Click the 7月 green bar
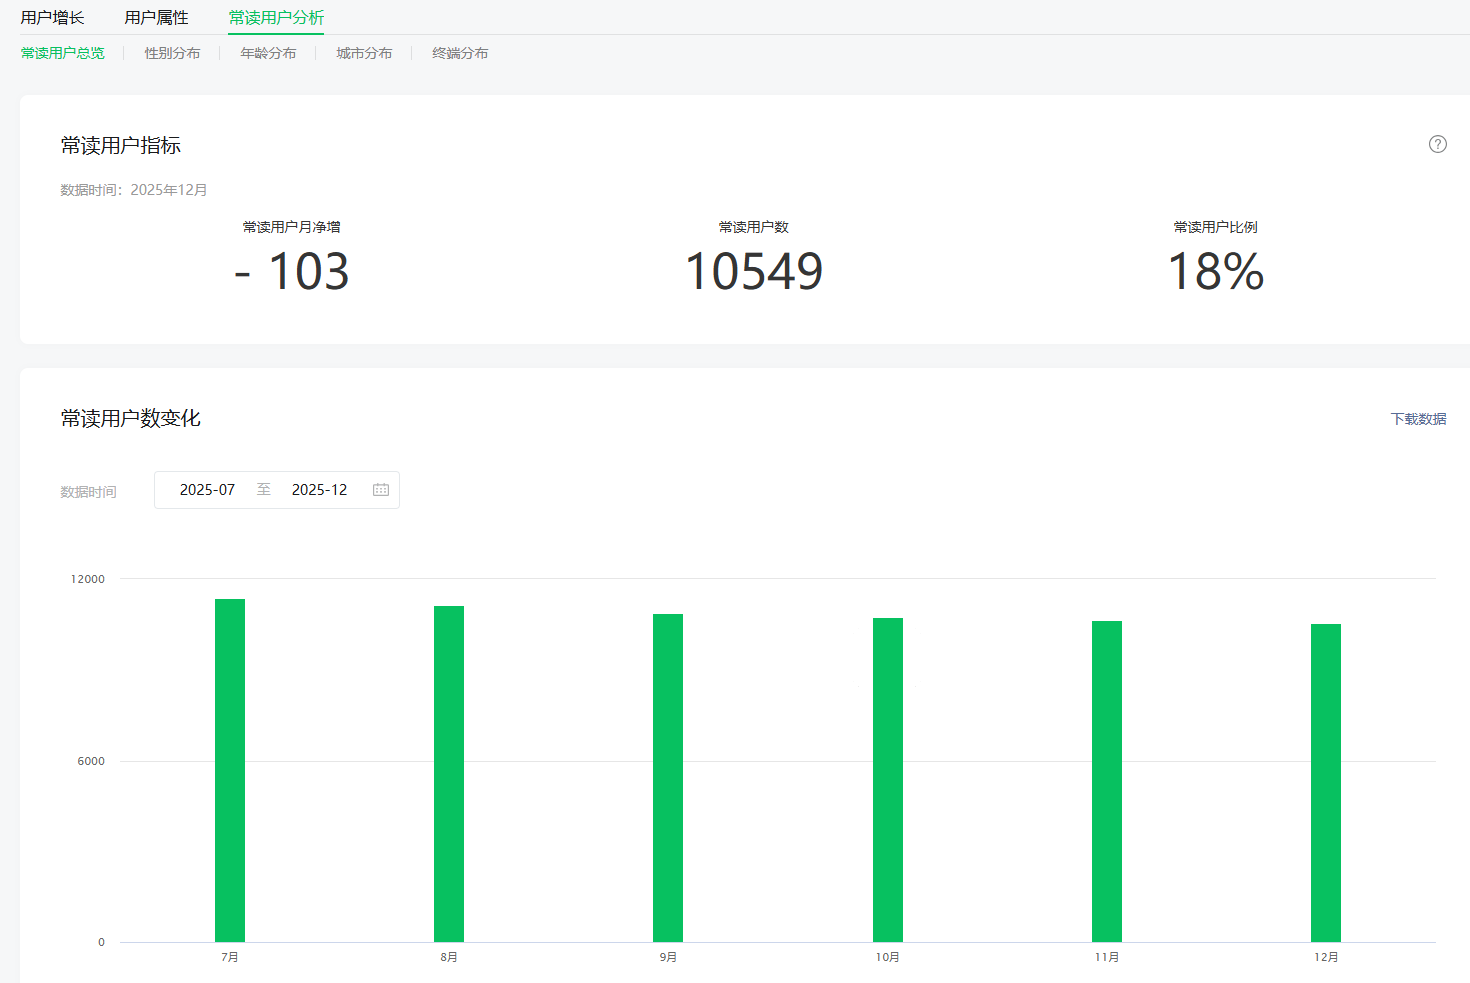Screen dimensions: 1470x983 click(230, 770)
